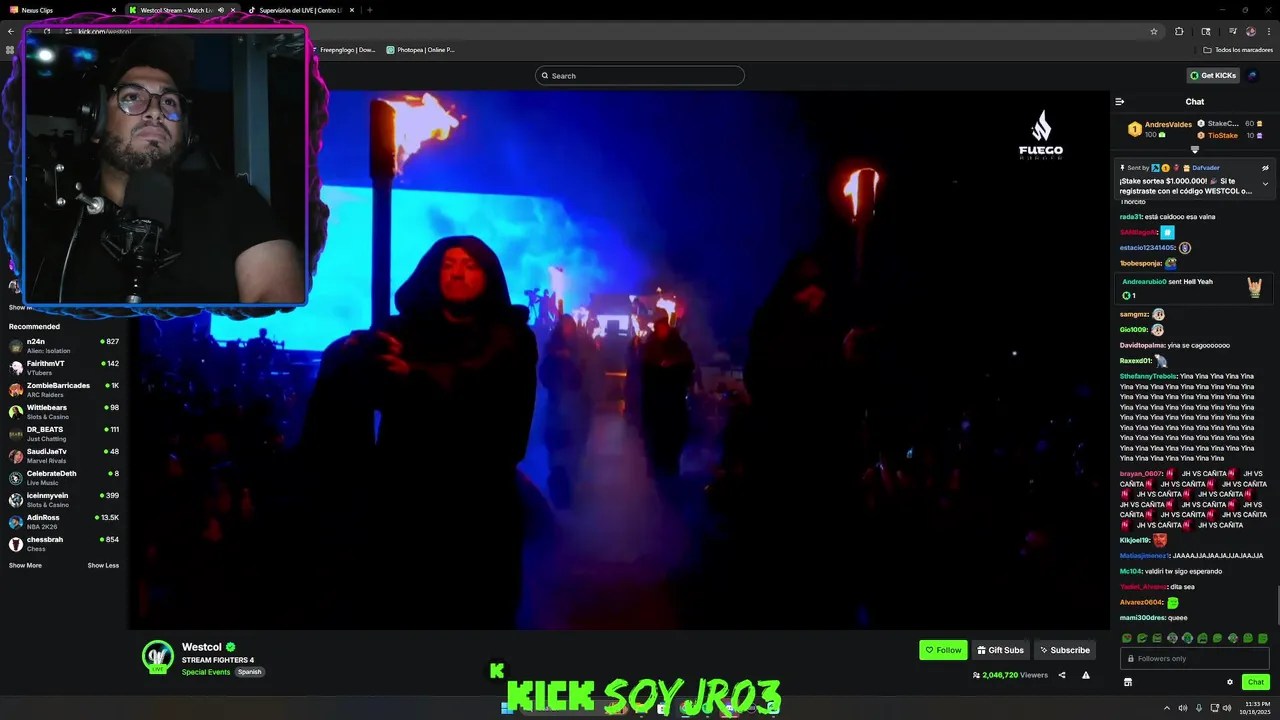Open recommended channel ZombieBarricades
Viewport: 1280px width, 720px height.
(x=64, y=390)
